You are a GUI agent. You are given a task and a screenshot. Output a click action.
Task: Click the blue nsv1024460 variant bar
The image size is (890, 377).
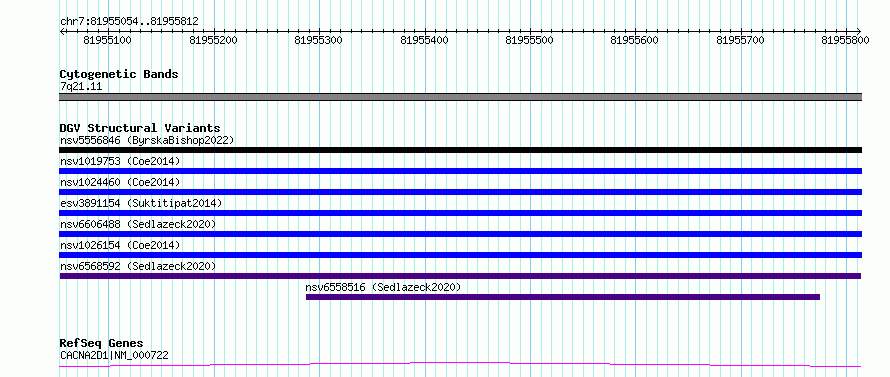click(x=460, y=192)
